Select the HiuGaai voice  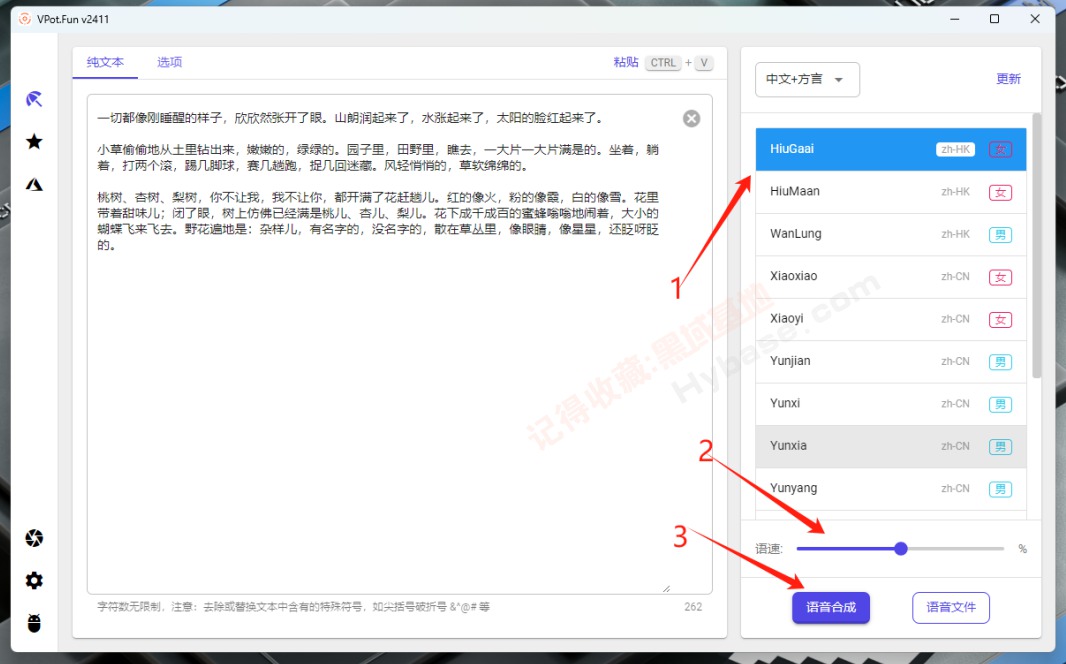[x=891, y=149]
